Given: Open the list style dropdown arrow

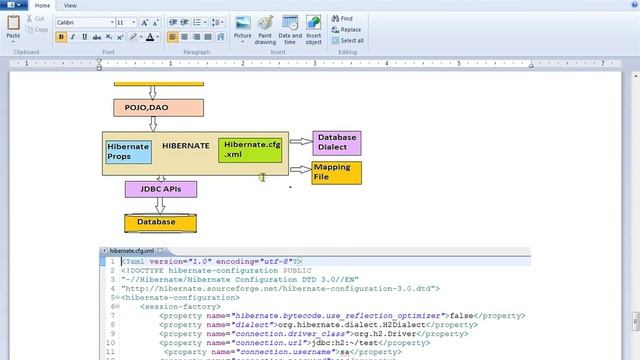Looking at the screenshot, I should [205, 22].
